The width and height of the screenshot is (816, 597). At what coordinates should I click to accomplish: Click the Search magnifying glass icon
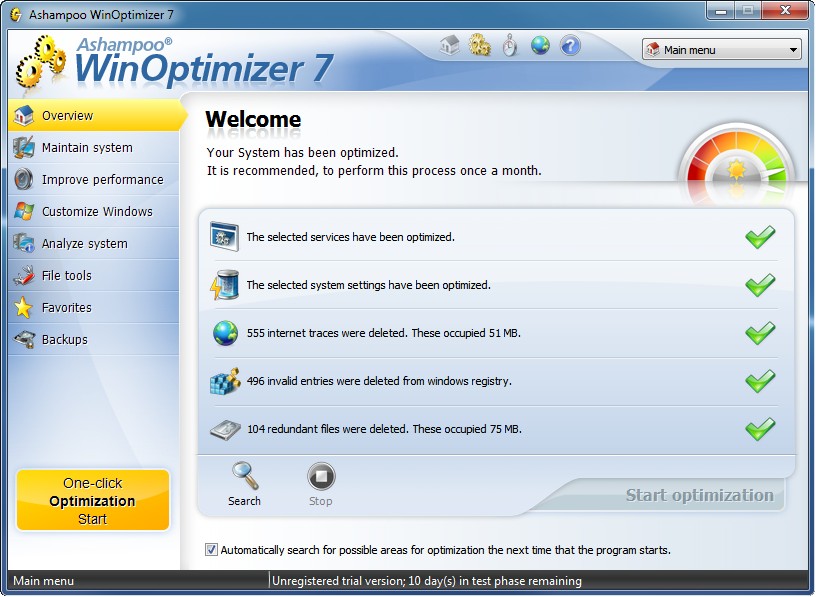point(244,476)
